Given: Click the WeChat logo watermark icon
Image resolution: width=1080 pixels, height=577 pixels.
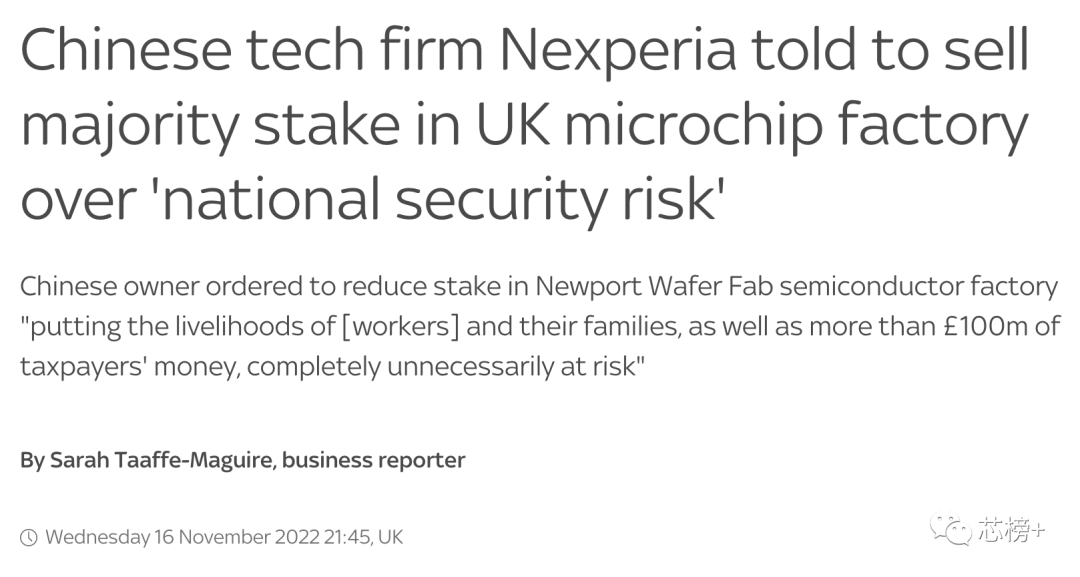Looking at the screenshot, I should tap(950, 529).
